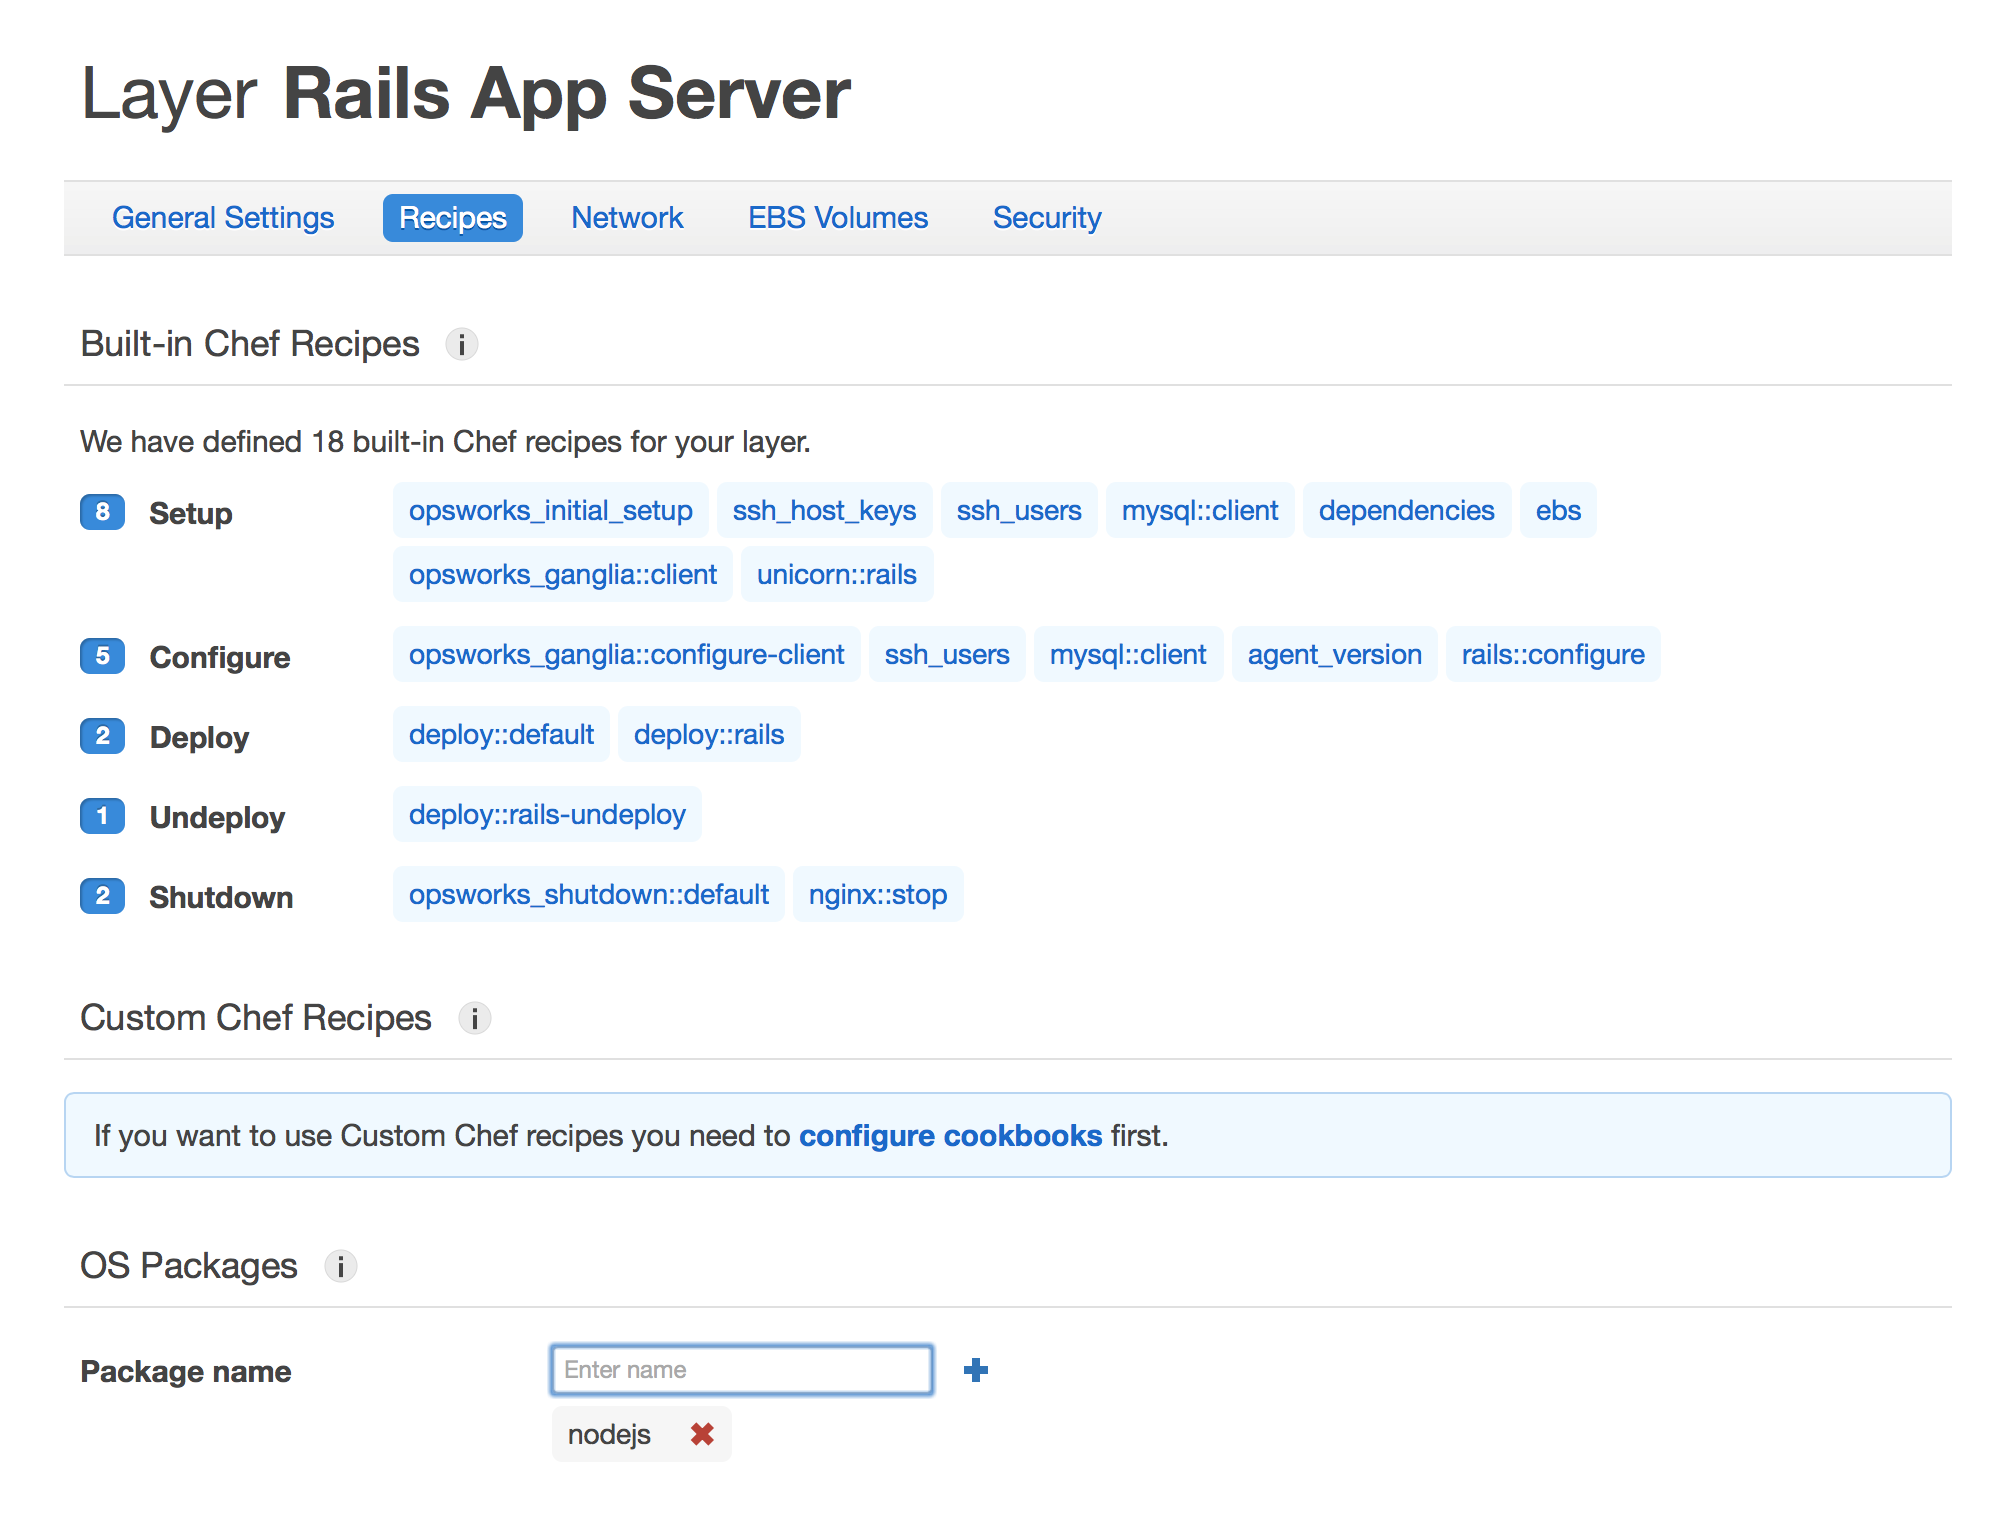Click the Deploy lifecycle event label
This screenshot has height=1514, width=1996.
coord(199,737)
